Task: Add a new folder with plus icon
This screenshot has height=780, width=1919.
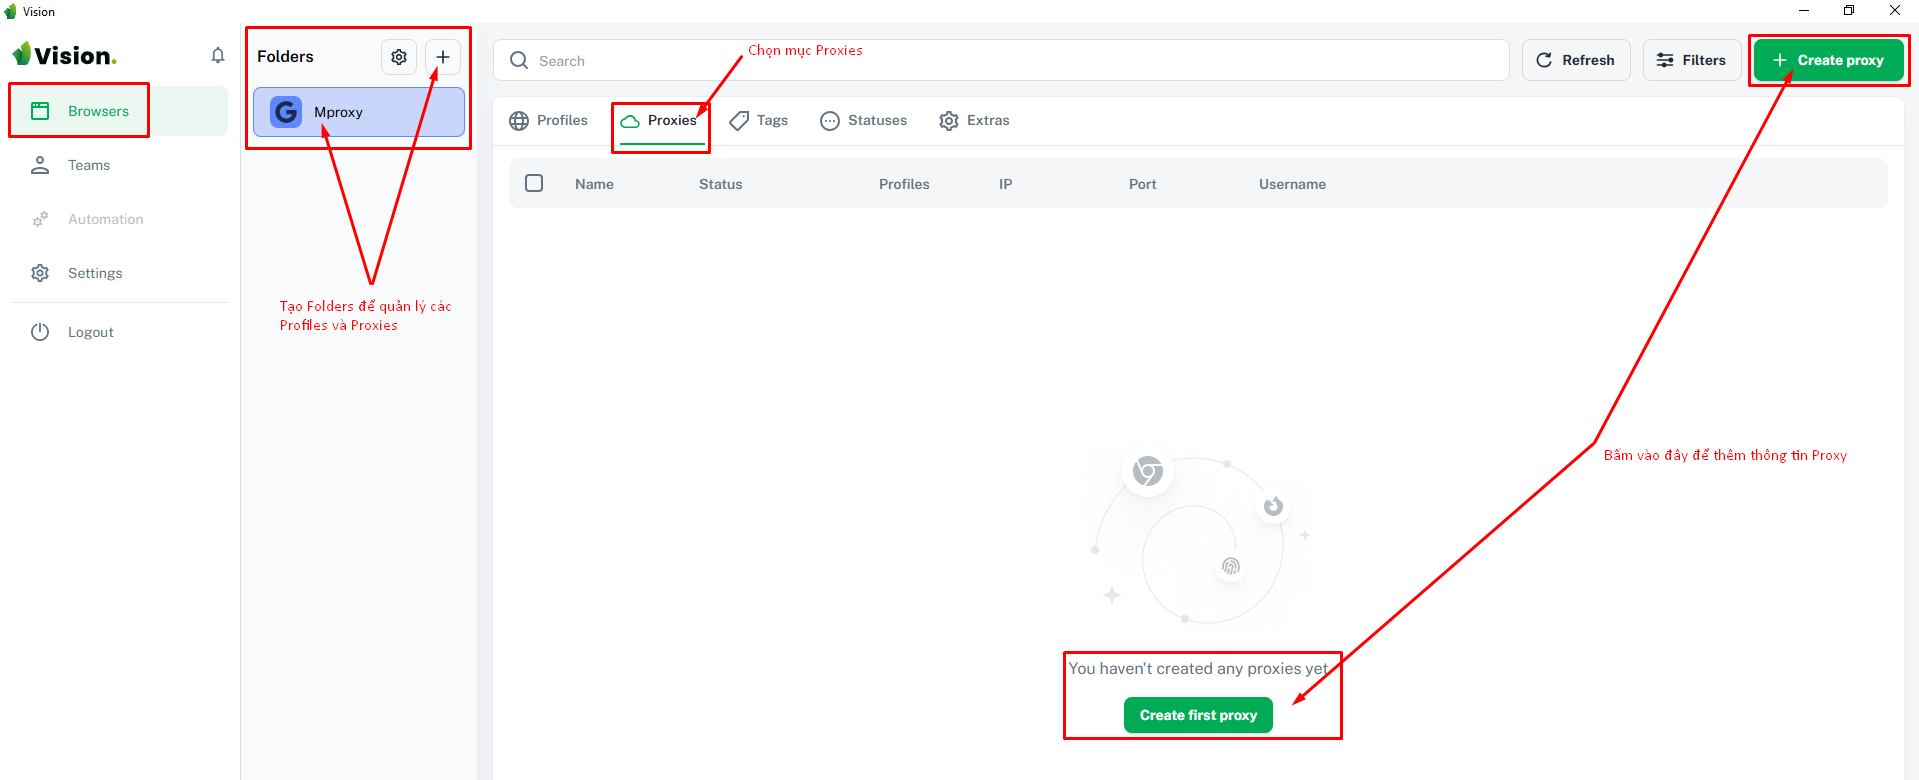Action: pyautogui.click(x=443, y=57)
